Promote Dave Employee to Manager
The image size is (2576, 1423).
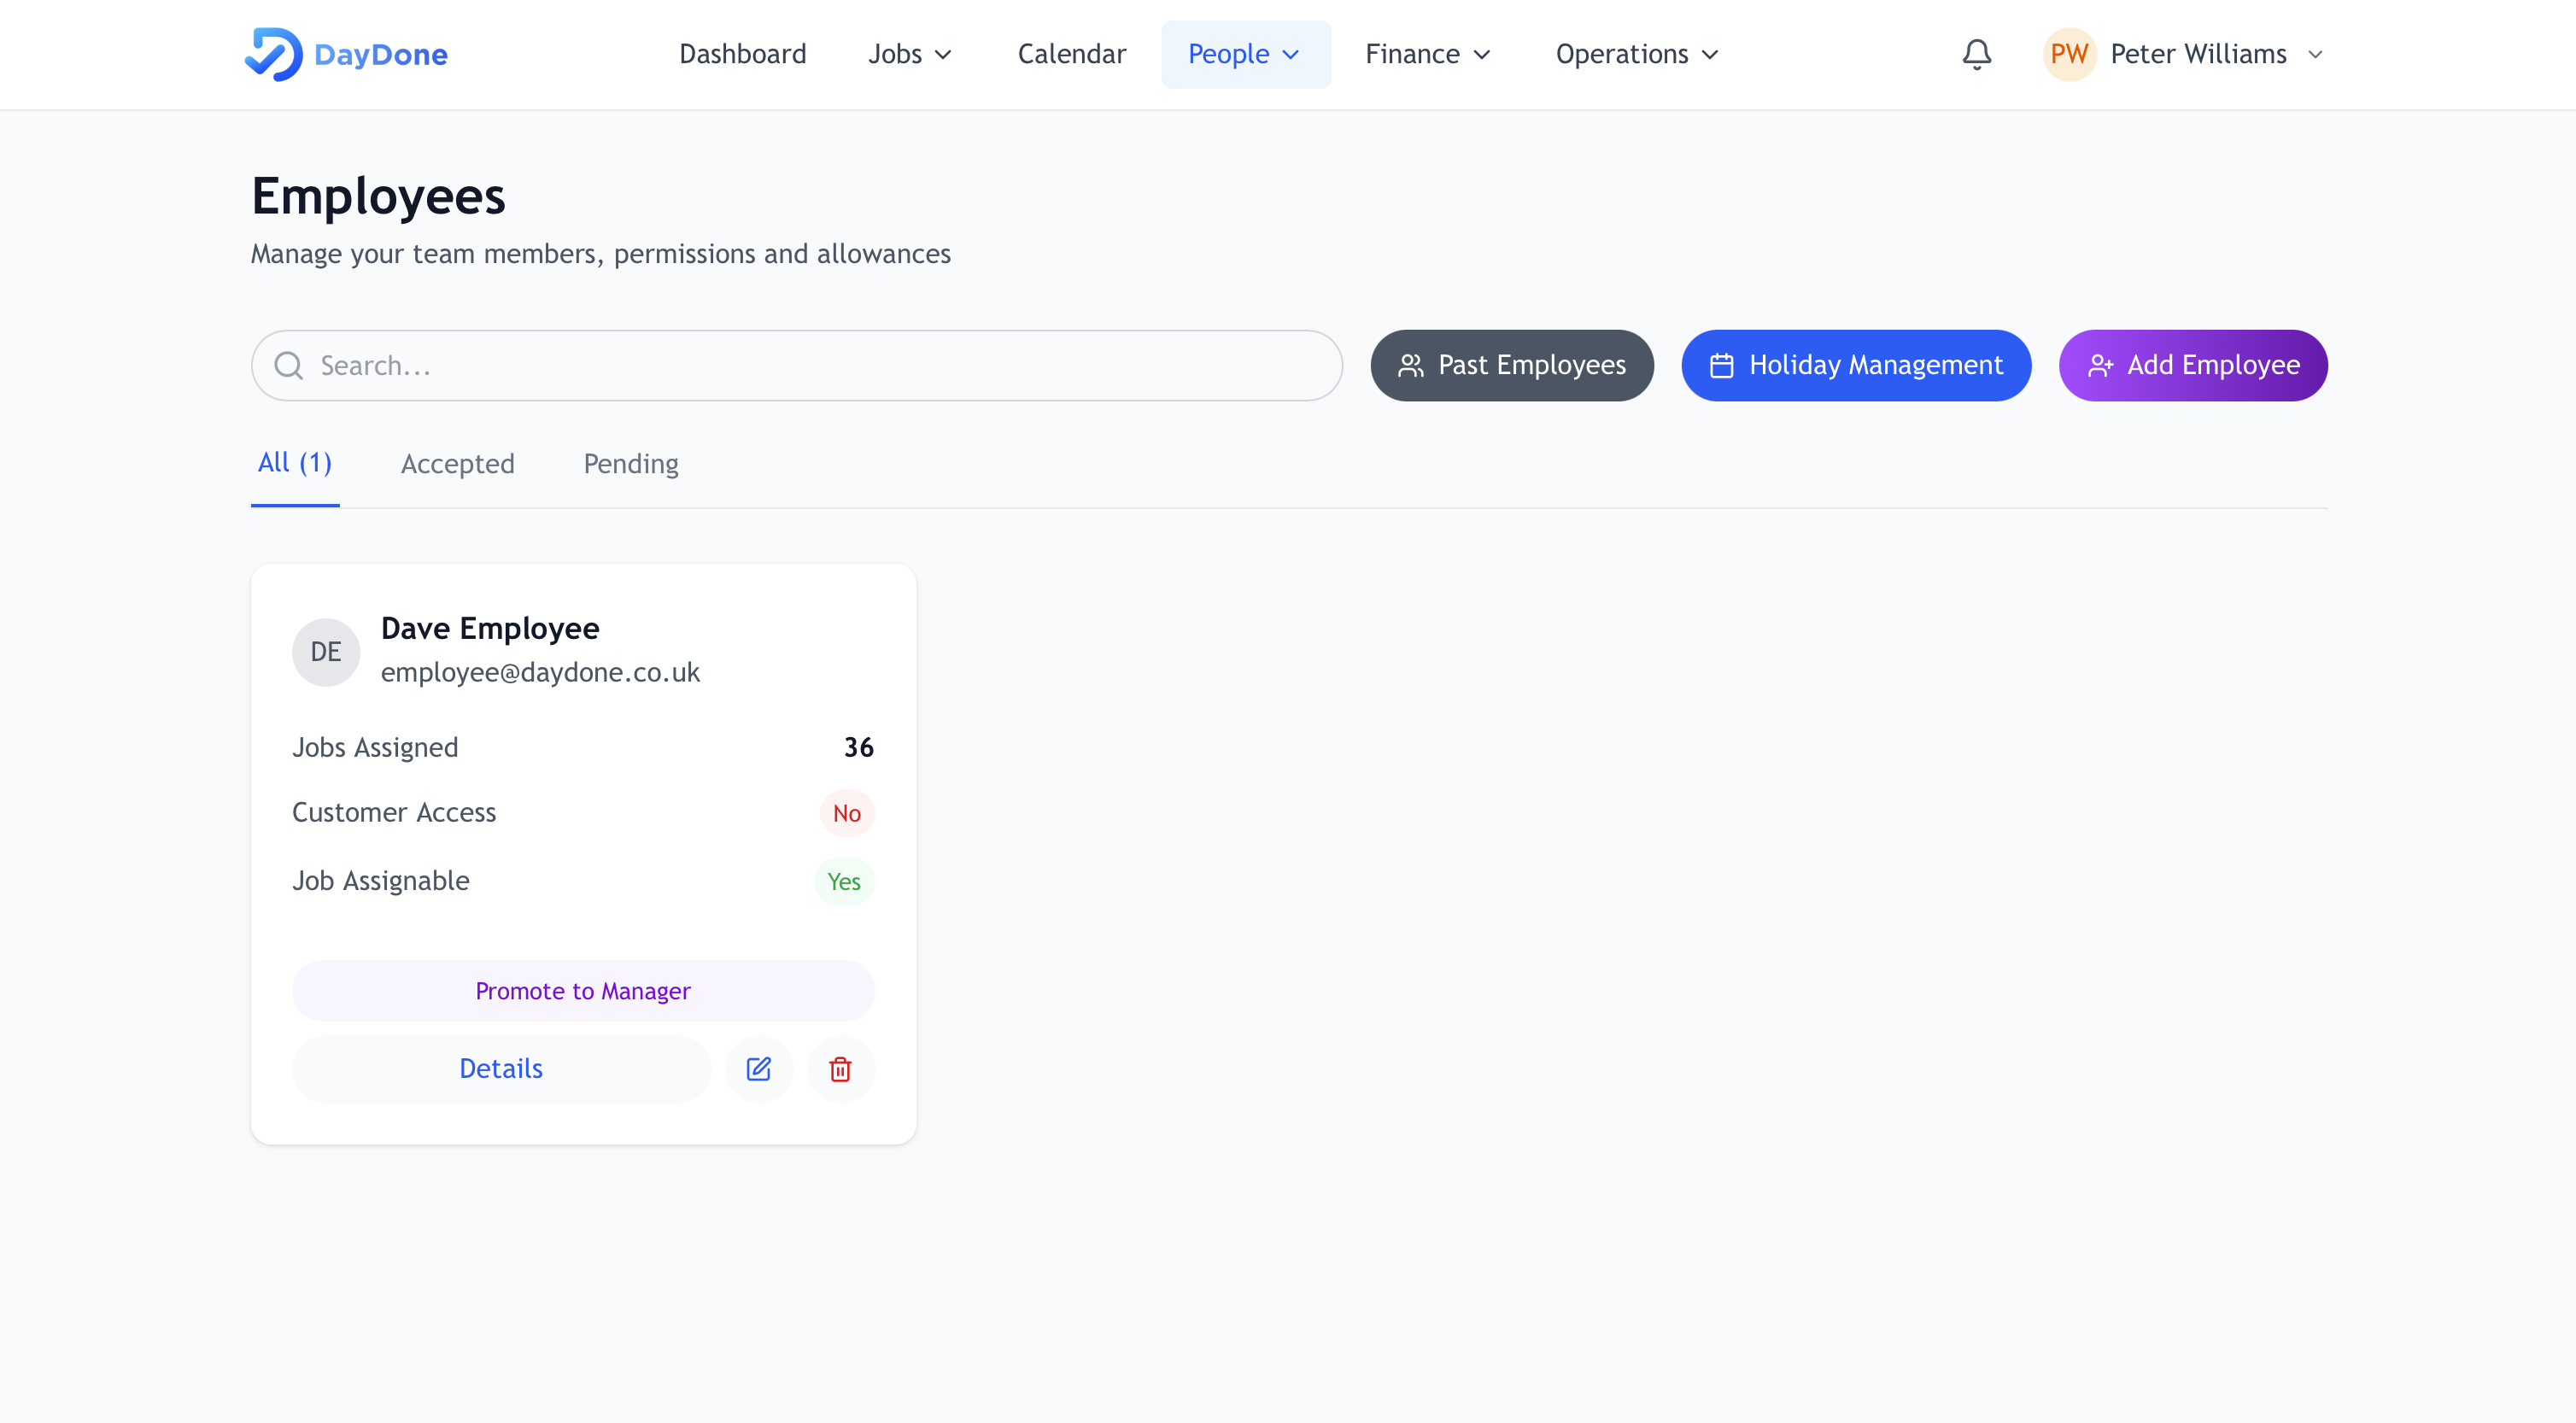pyautogui.click(x=583, y=991)
